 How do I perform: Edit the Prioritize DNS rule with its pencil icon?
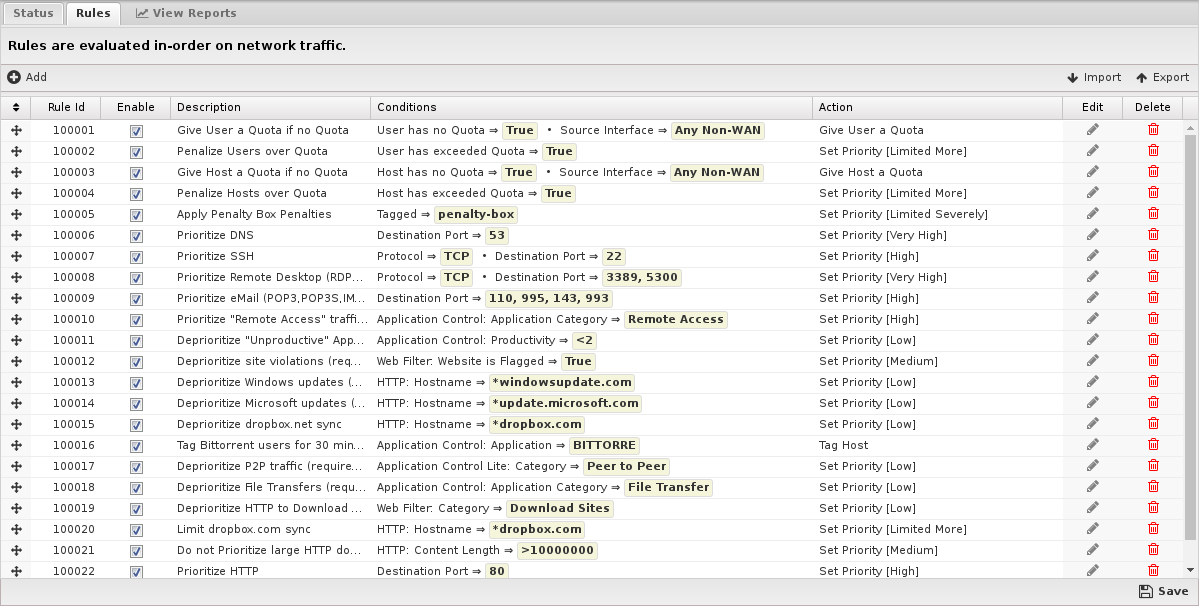click(1093, 235)
